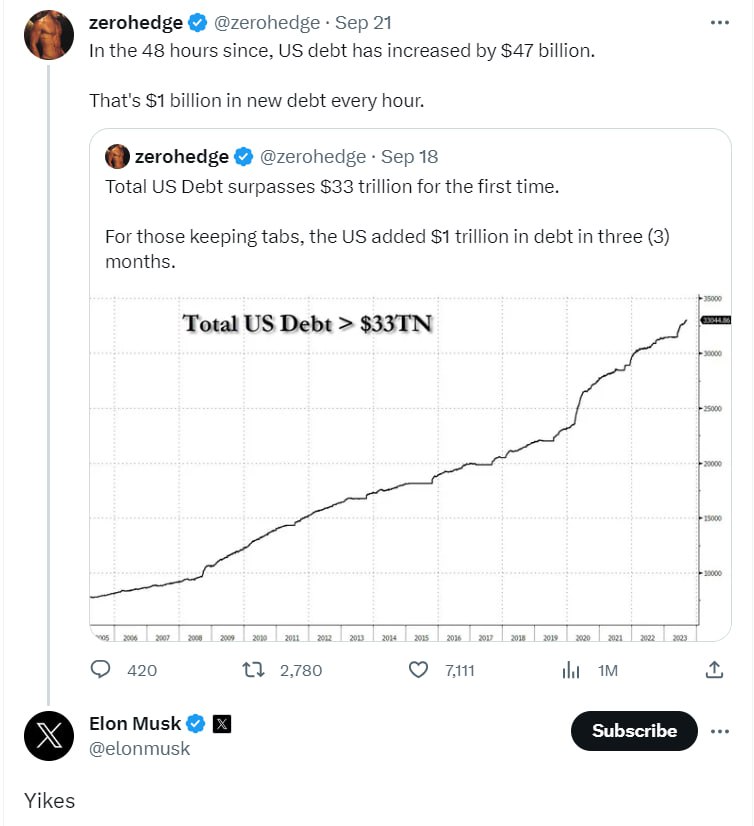Click the reply comment bubble icon
Image resolution: width=754 pixels, height=826 pixels.
pos(101,670)
